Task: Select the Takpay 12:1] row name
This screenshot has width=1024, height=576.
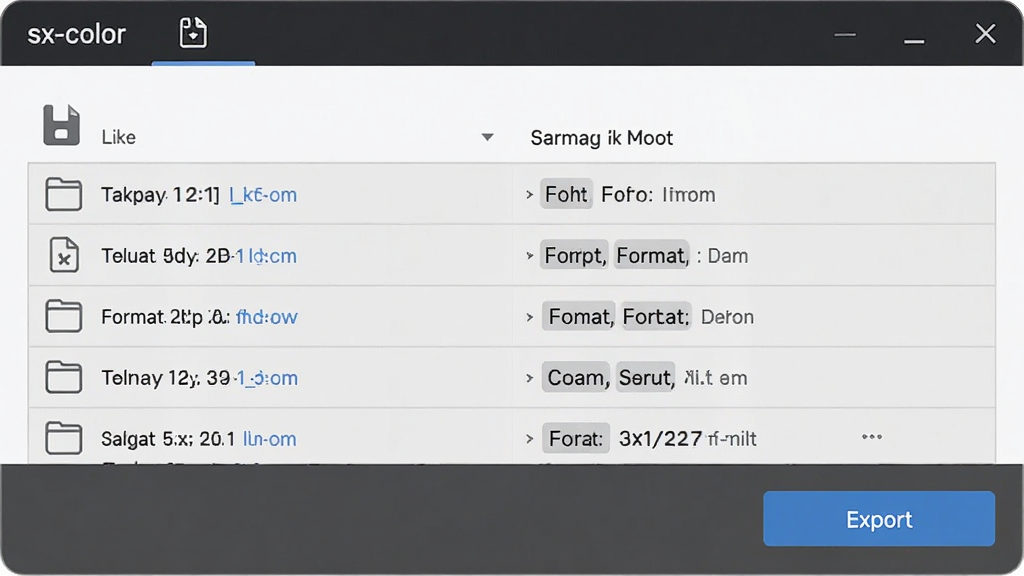Action: [x=161, y=195]
